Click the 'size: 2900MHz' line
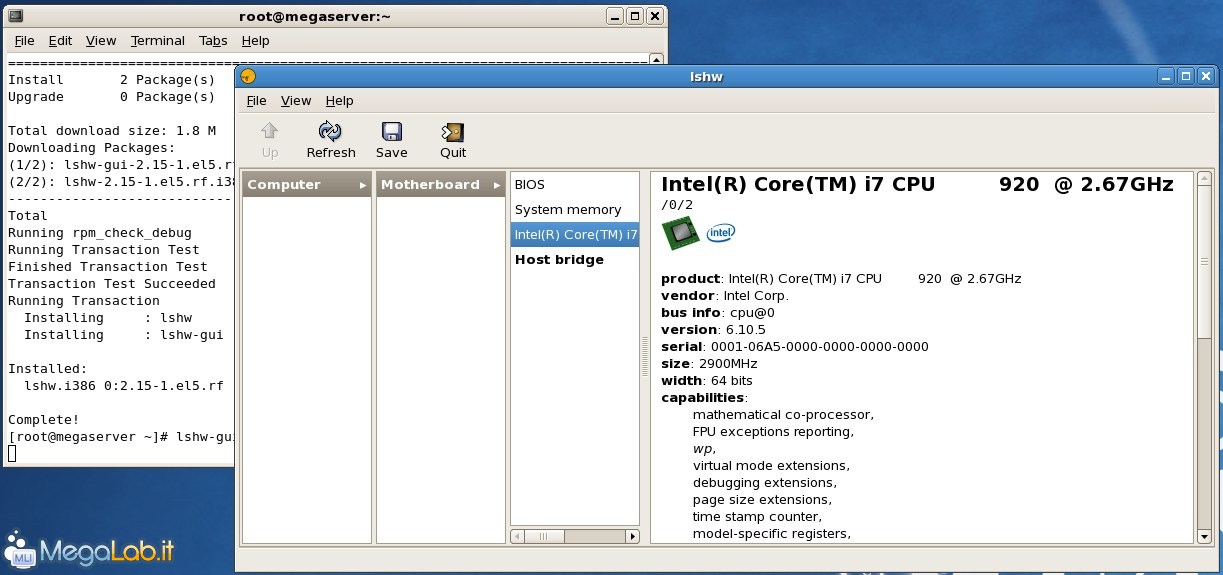 [709, 364]
